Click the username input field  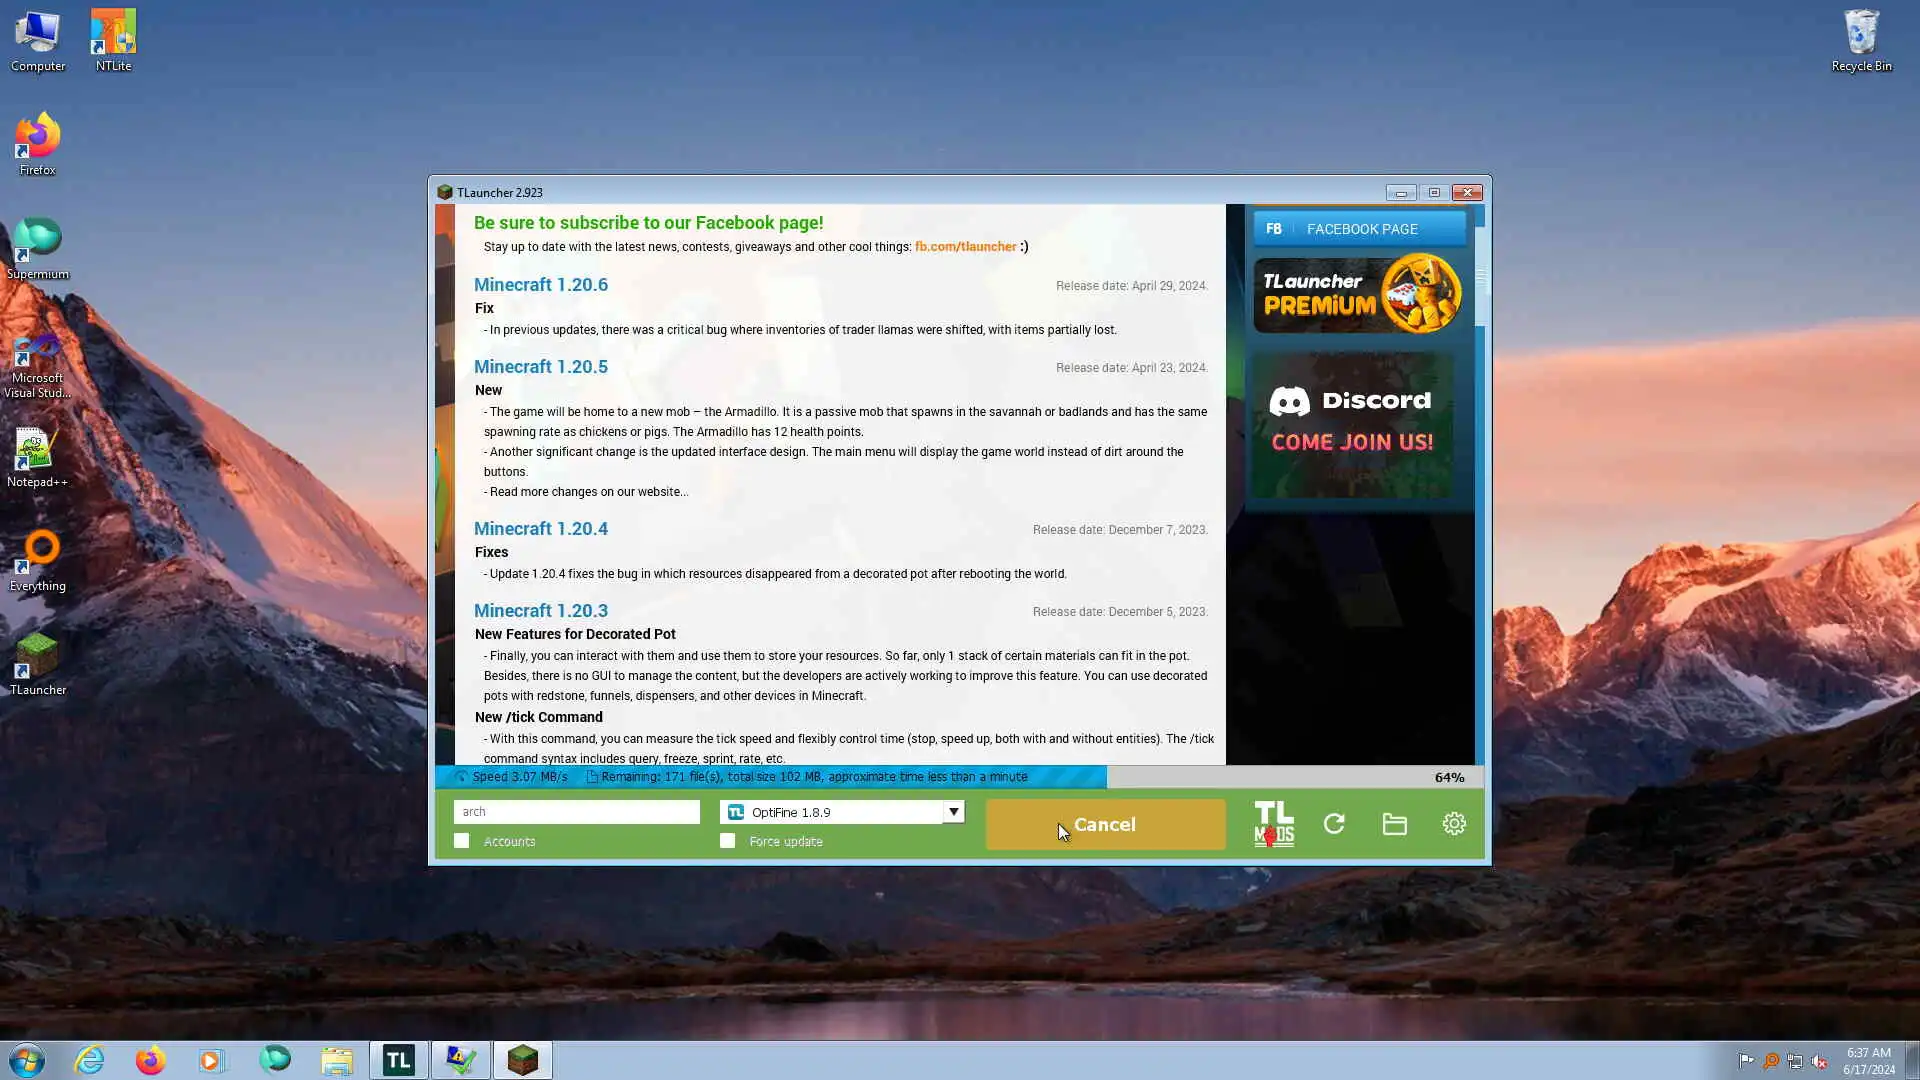576,812
